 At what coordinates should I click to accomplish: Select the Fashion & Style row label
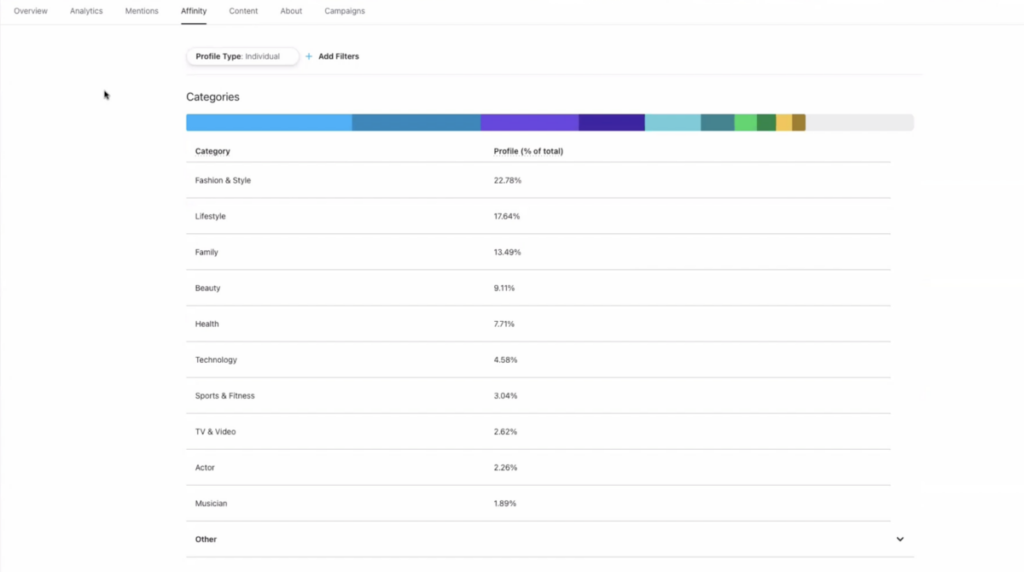[223, 180]
